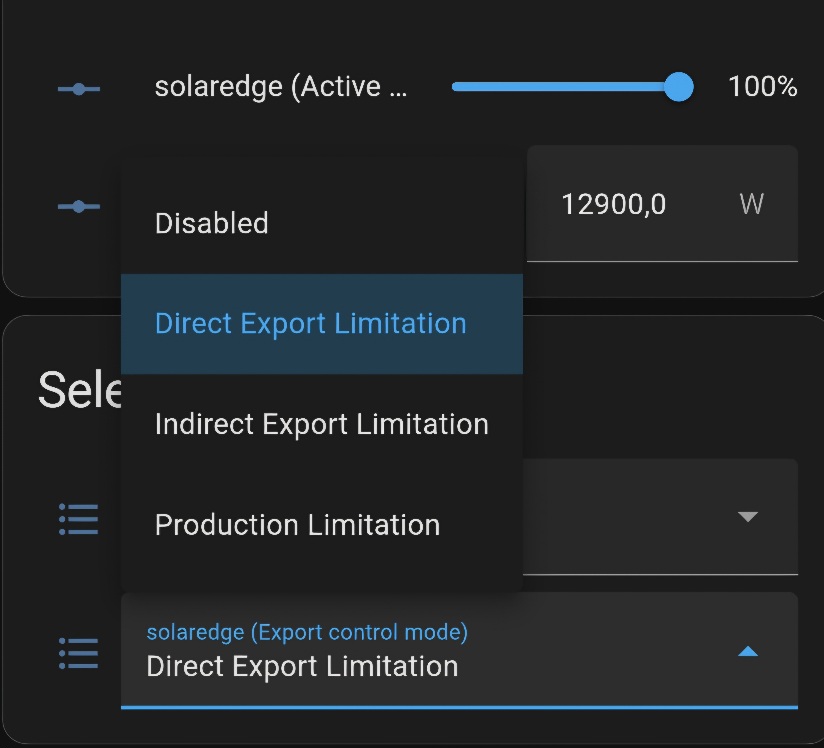The width and height of the screenshot is (824, 748).
Task: Collapse the Export control mode dropdown arrow
Action: pyautogui.click(x=748, y=652)
